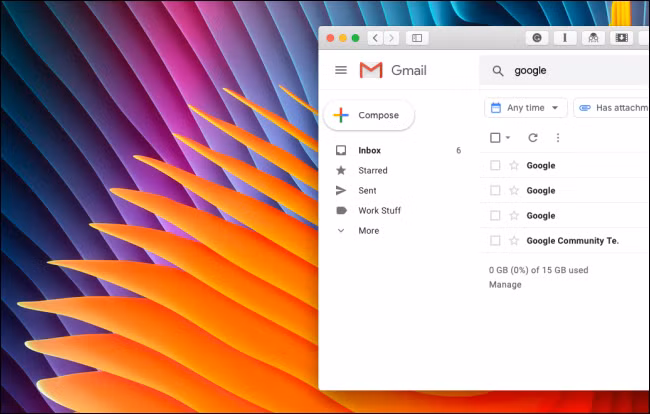Open the Any time date filter dropdown
Screen dimensions: 650x414
pyautogui.click(x=526, y=108)
